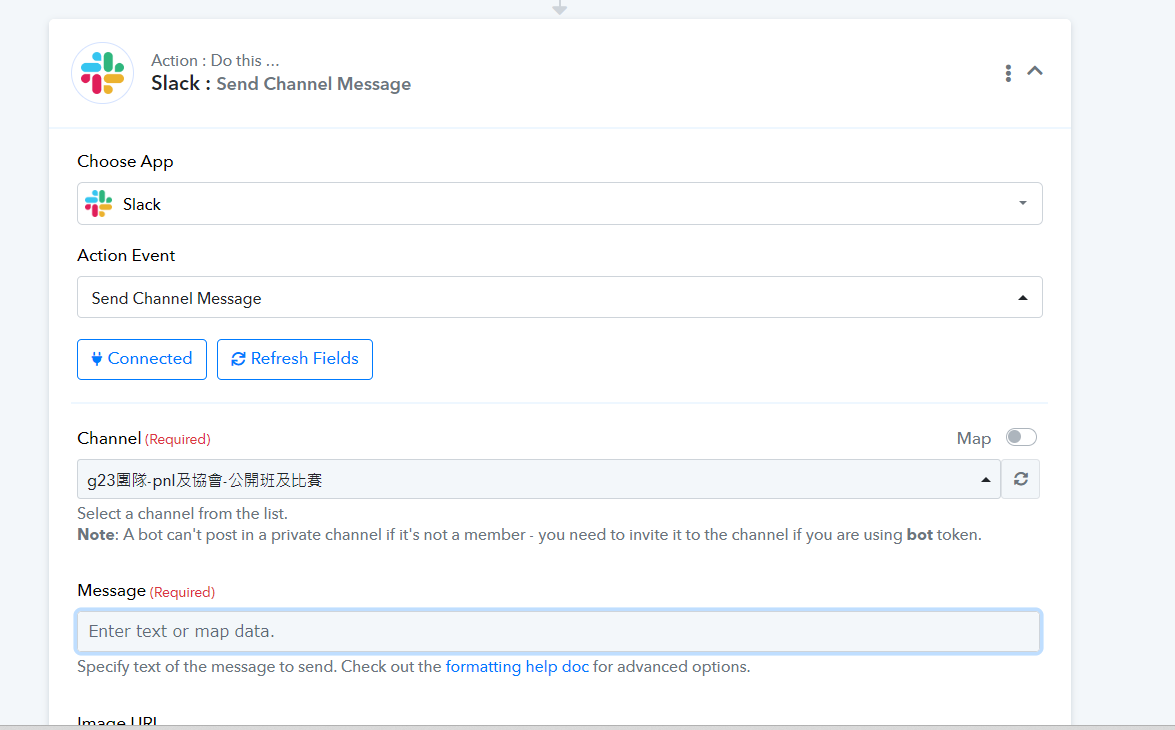The image size is (1175, 730).
Task: Toggle the Map switch for the Channel field
Action: click(1021, 437)
